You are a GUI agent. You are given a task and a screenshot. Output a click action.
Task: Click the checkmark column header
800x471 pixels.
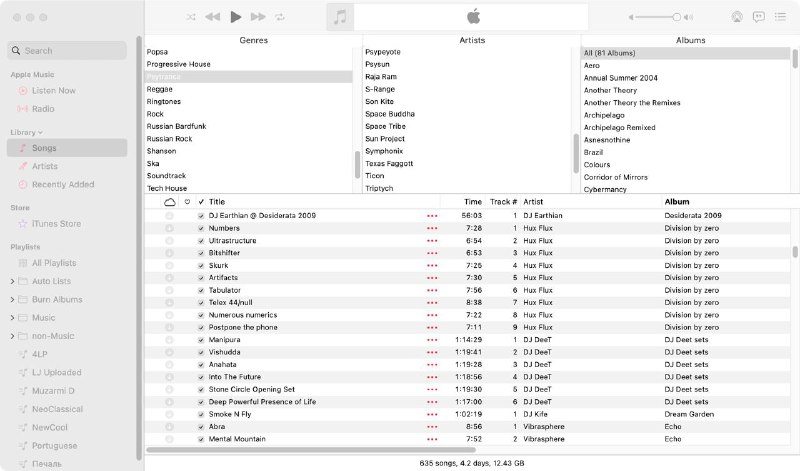click(x=201, y=202)
